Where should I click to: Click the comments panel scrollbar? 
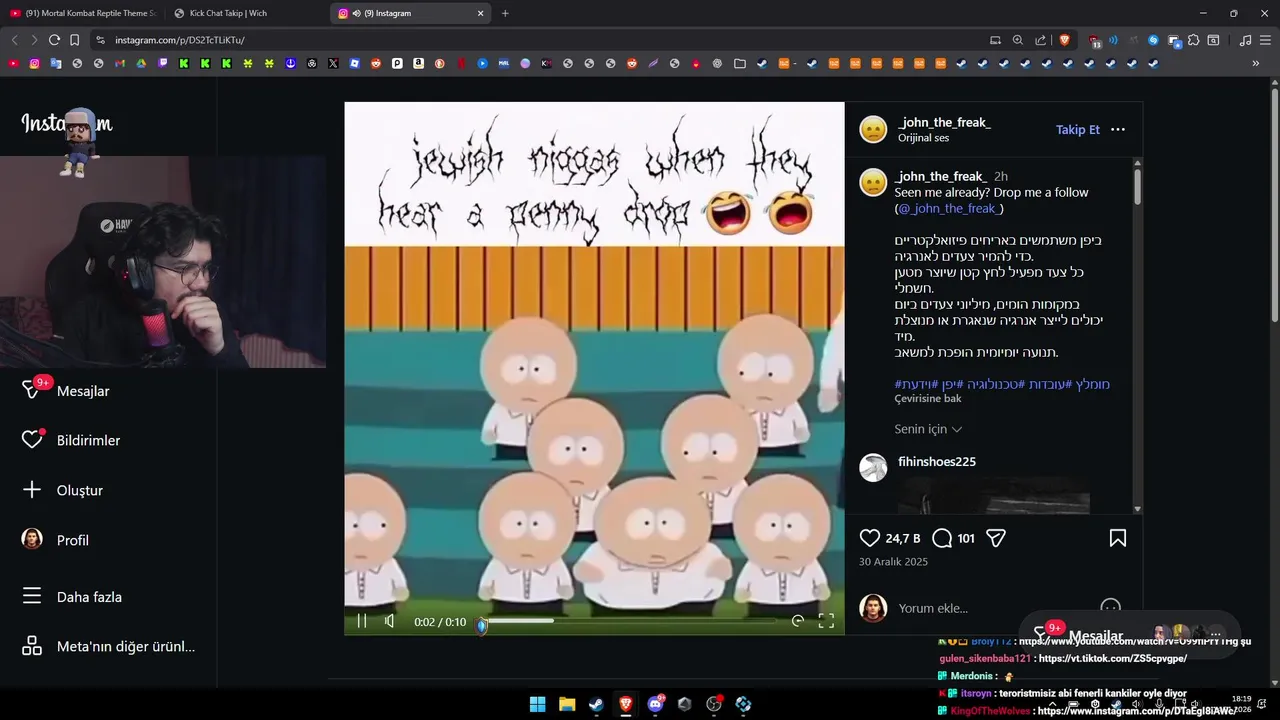click(1138, 185)
